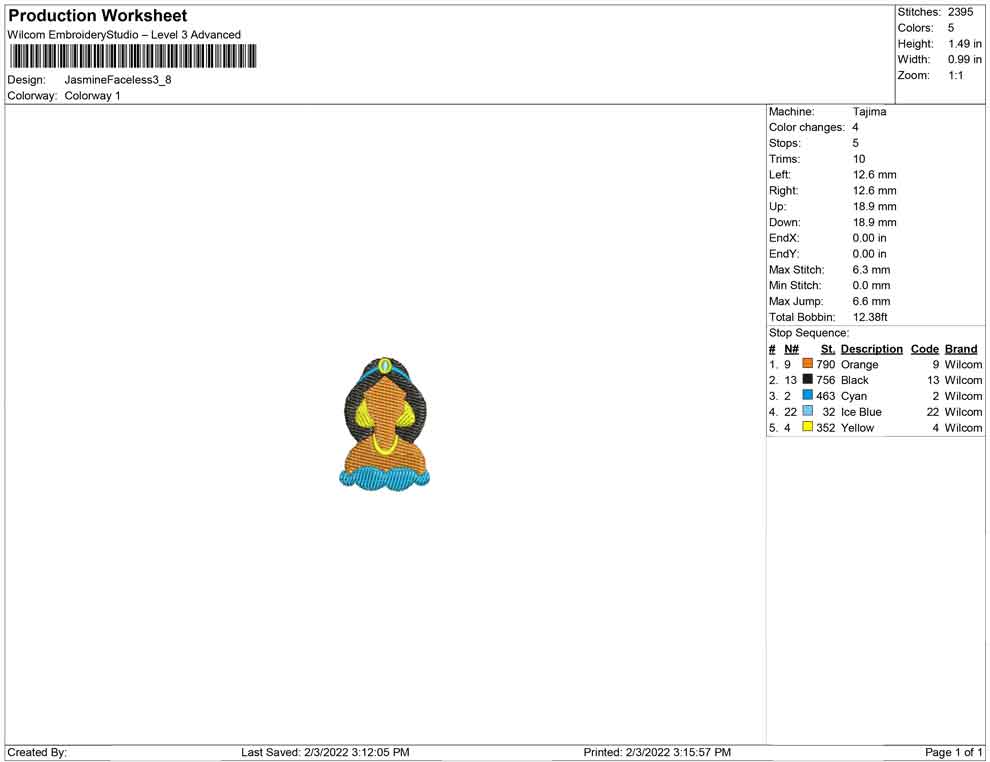Viewport: 990px width, 762px height.
Task: Click the Brand column header
Action: (x=961, y=349)
